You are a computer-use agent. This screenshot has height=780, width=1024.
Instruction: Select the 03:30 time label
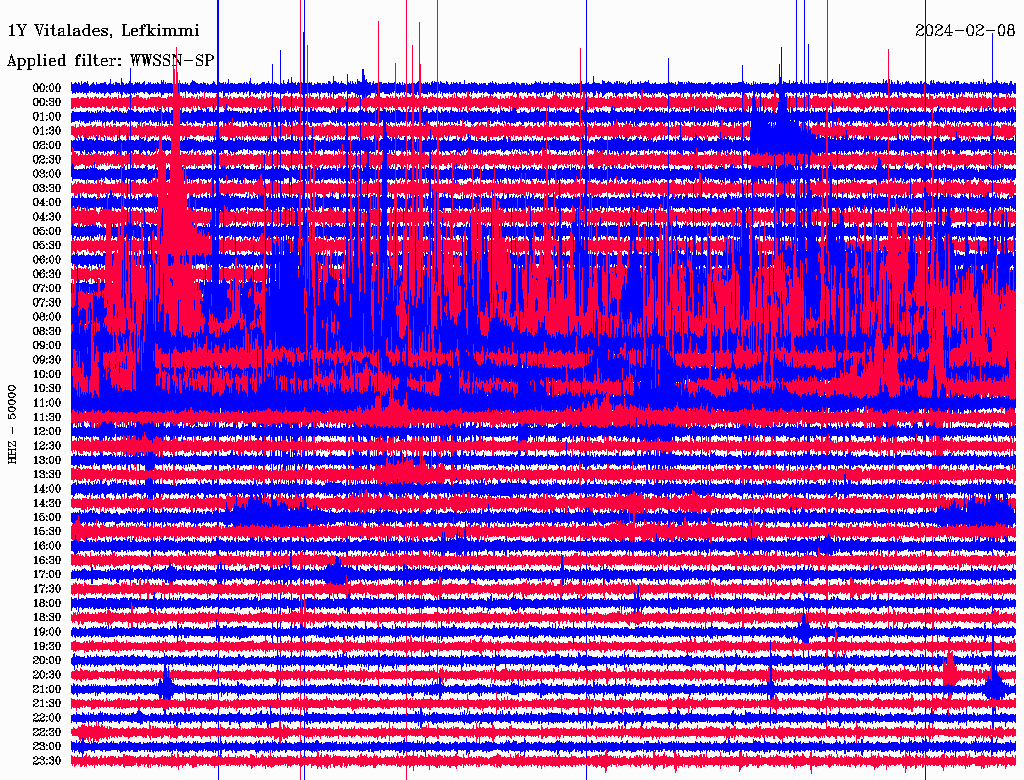pos(47,188)
